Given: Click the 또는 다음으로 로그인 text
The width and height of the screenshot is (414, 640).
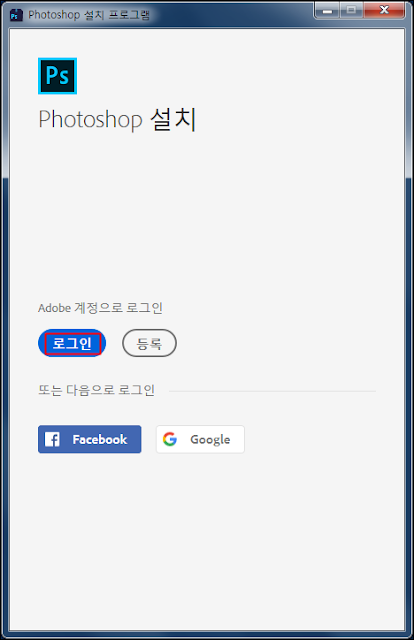Looking at the screenshot, I should click(x=96, y=390).
